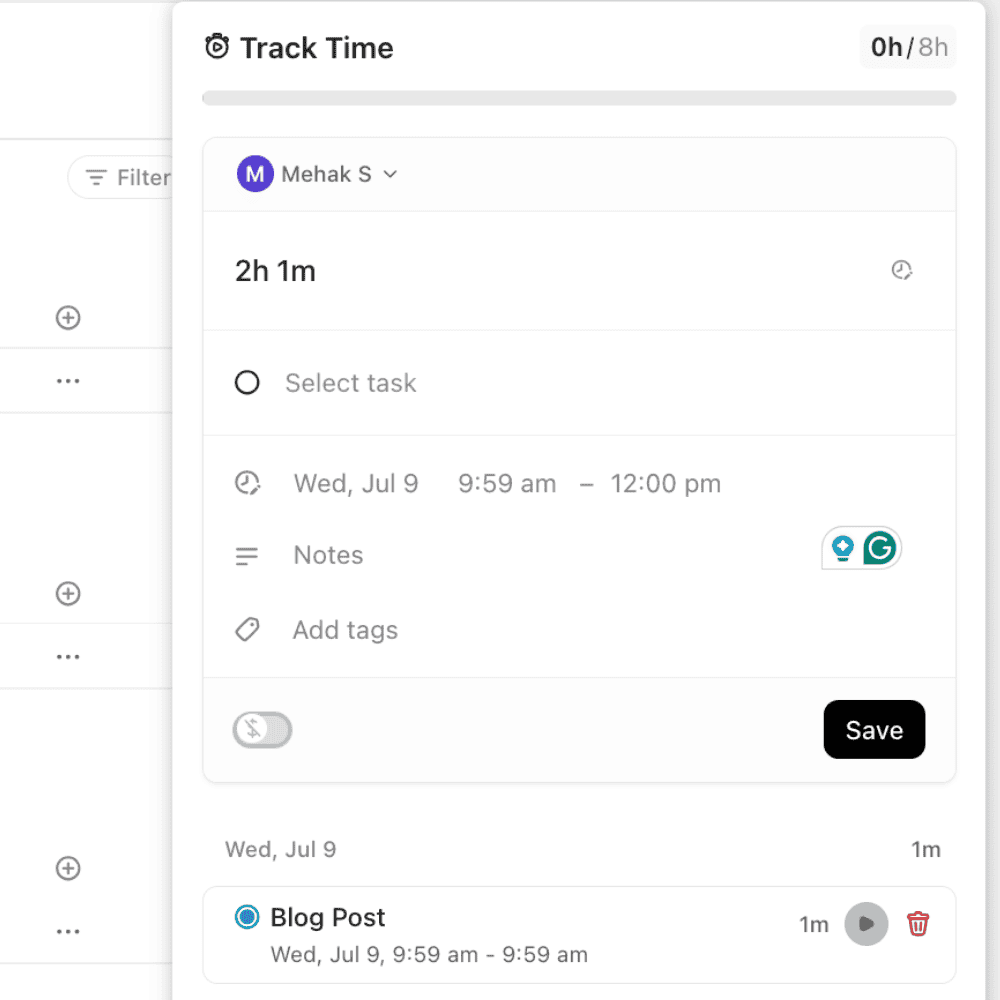Click the circle radio next to Select task
This screenshot has height=1000, width=1000.
tap(247, 383)
